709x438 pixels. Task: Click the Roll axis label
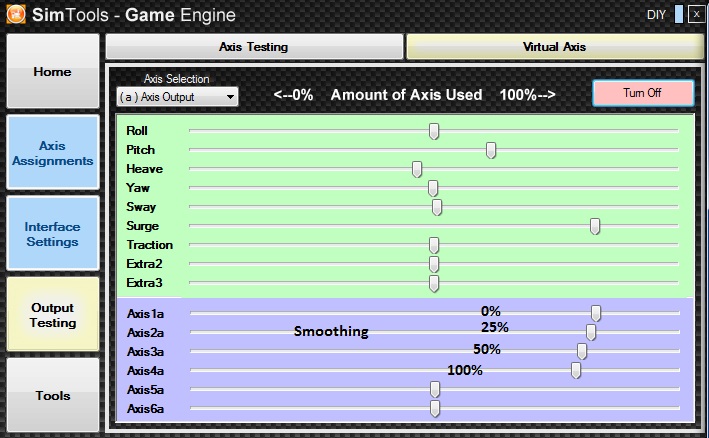point(137,131)
